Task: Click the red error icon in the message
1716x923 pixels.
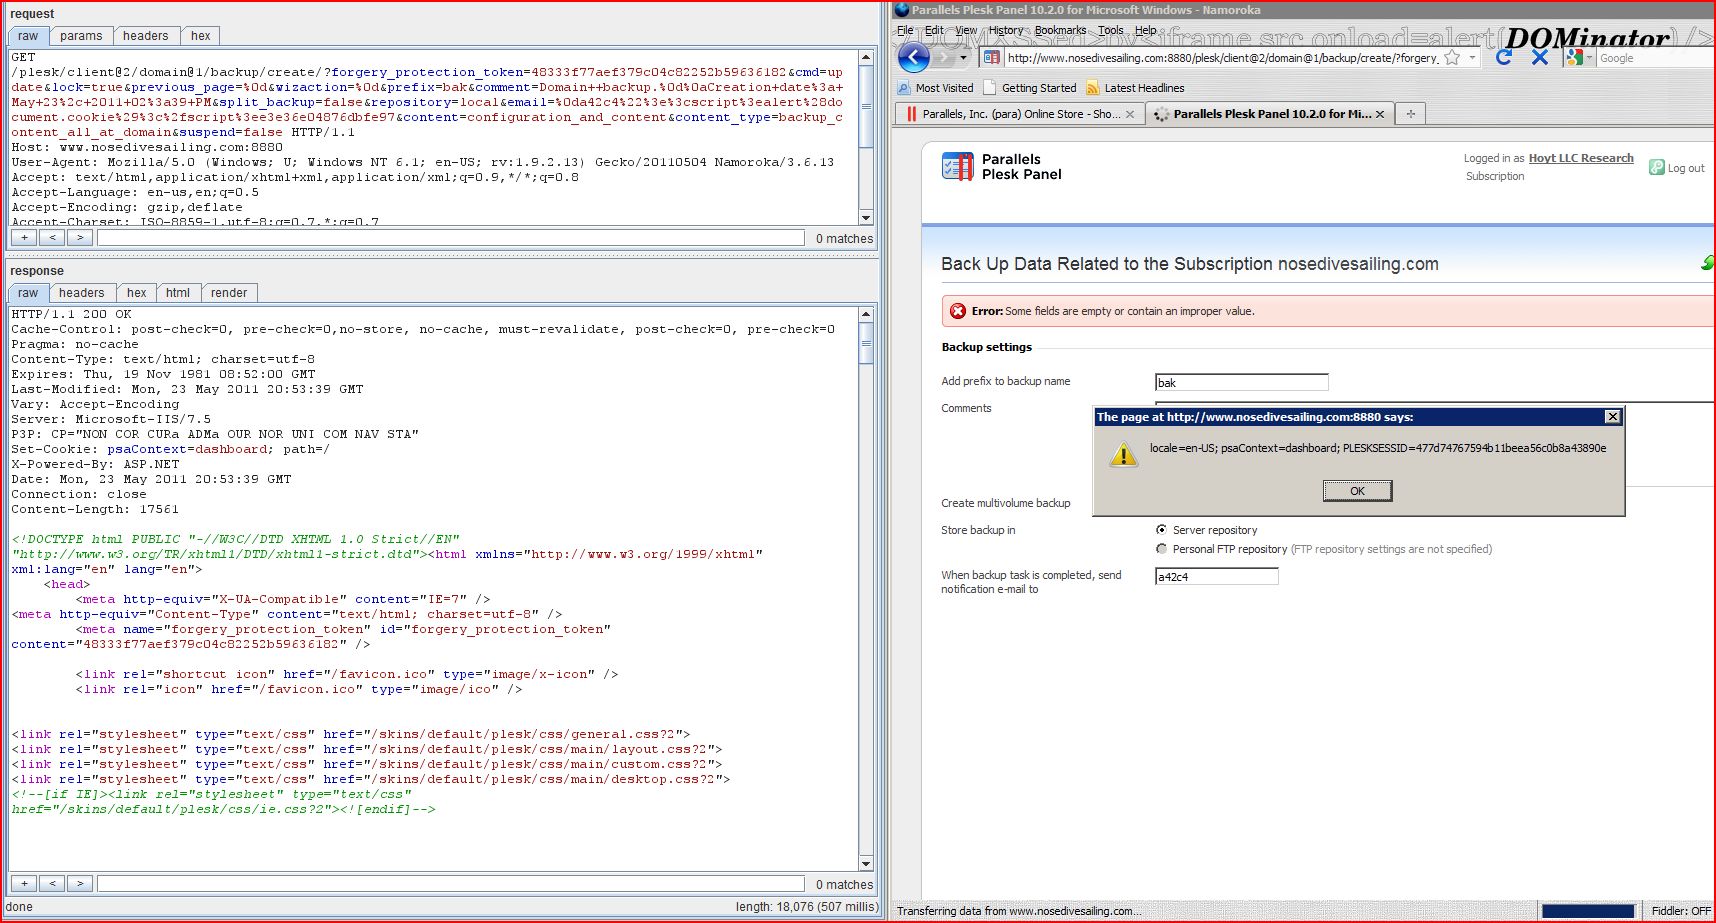Action: tap(957, 311)
